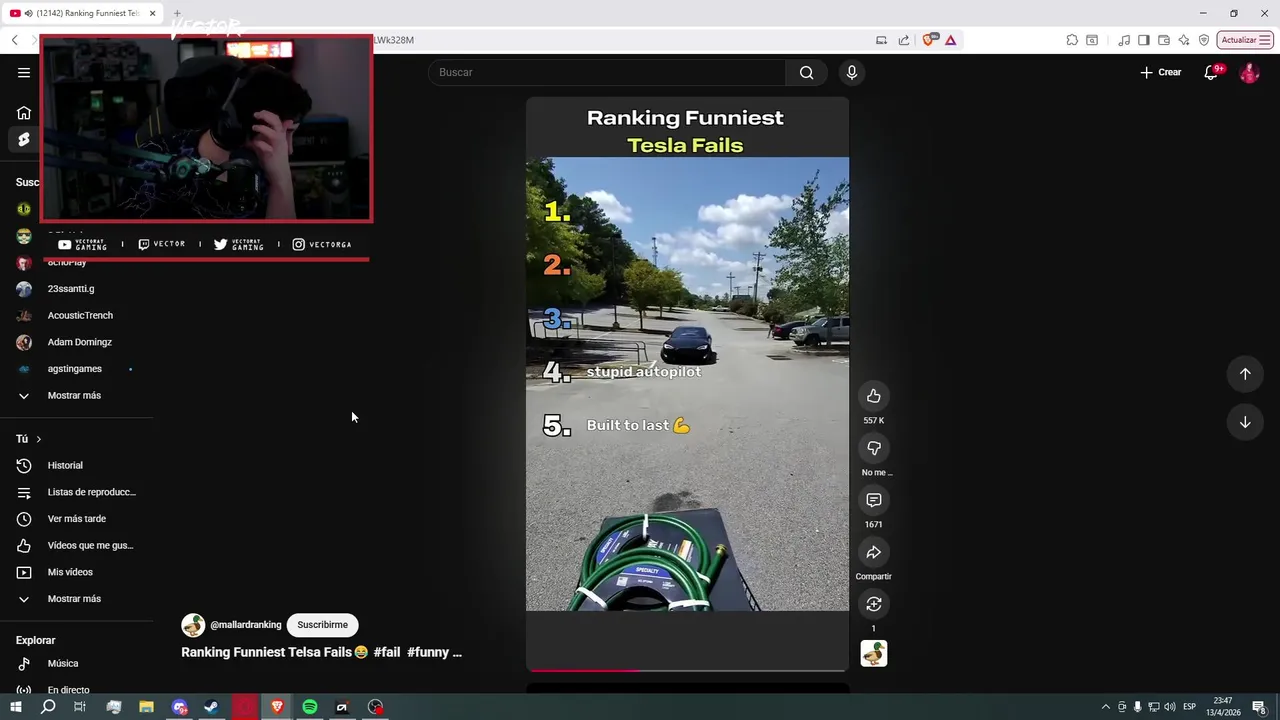Go to previous short with up arrow

click(x=1245, y=374)
